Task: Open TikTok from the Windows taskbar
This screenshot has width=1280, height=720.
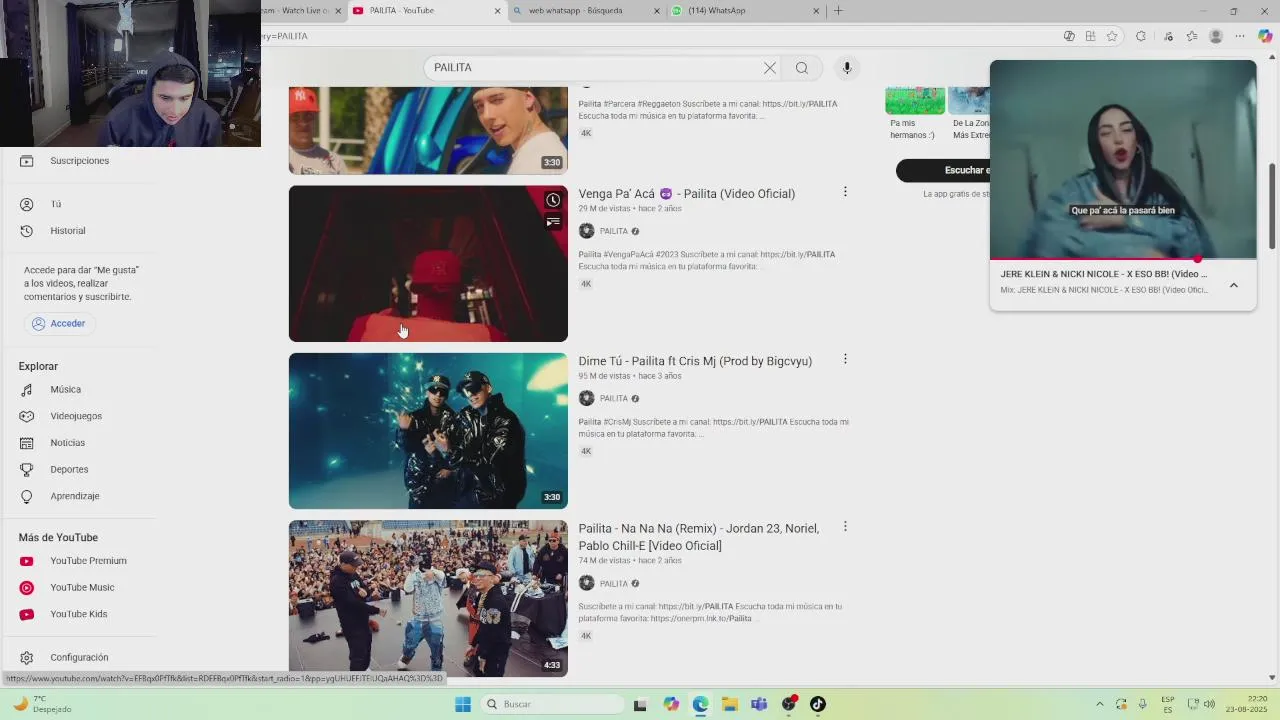Action: tap(818, 704)
